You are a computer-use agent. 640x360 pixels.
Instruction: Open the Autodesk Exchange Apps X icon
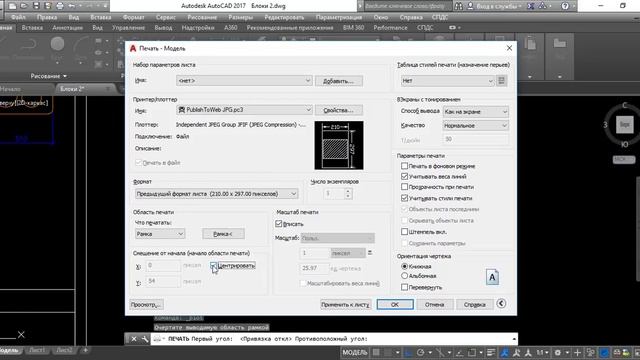click(x=531, y=6)
